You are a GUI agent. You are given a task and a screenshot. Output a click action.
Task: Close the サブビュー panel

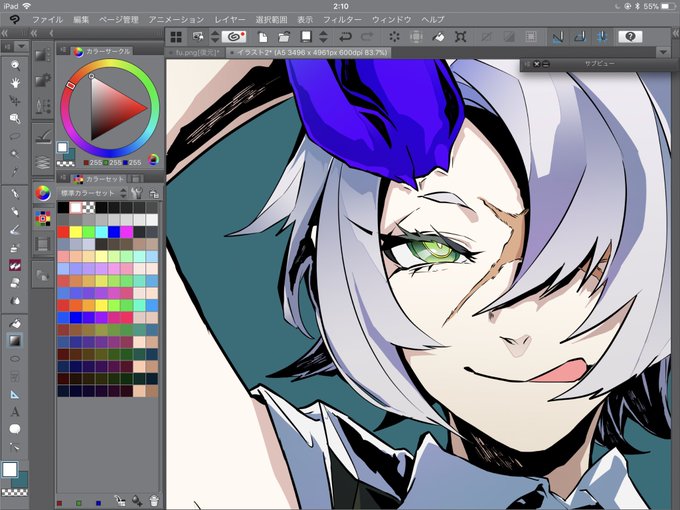pyautogui.click(x=536, y=64)
